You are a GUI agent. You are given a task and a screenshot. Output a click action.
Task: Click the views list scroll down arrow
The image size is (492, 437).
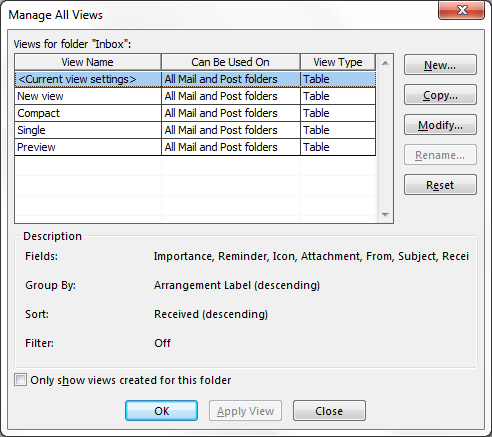385,215
